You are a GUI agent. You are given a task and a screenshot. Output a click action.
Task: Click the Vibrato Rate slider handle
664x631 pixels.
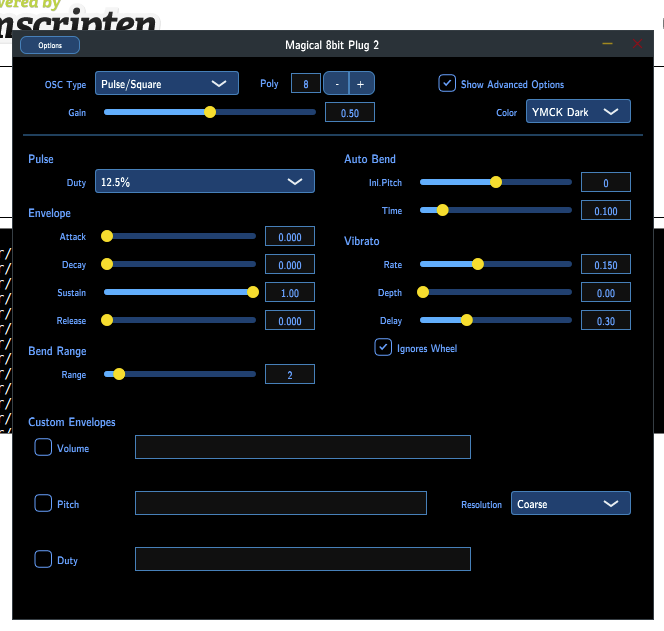(x=478, y=264)
